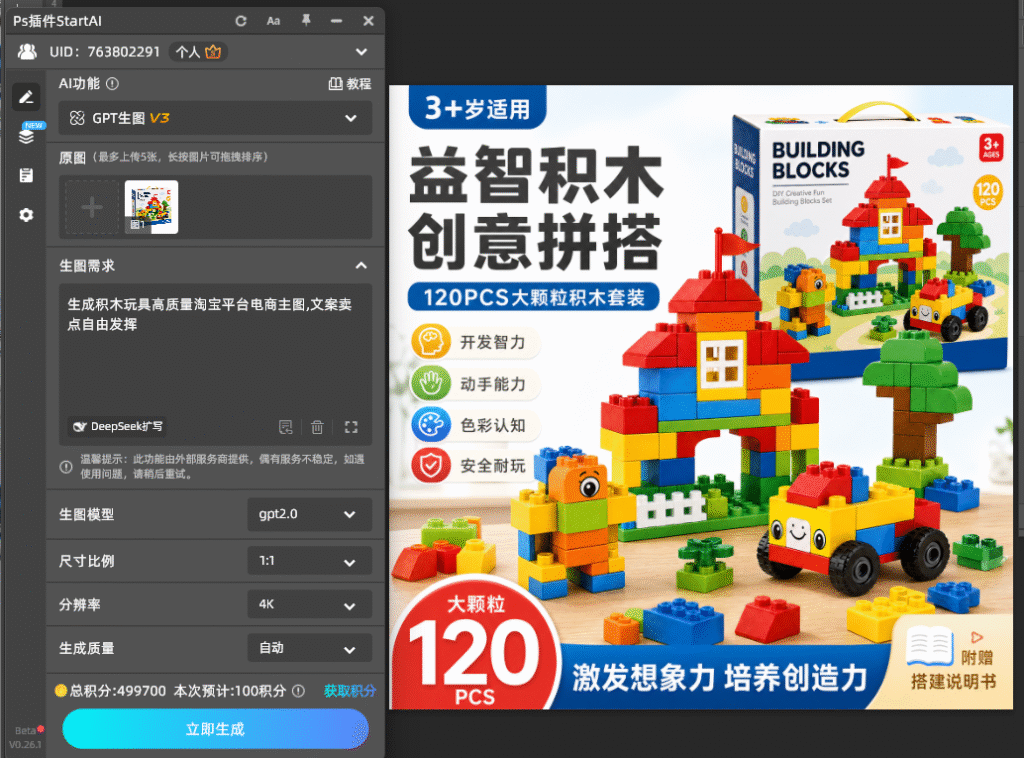Click the 个人 account type badge
Image resolution: width=1024 pixels, height=758 pixels.
coord(198,52)
